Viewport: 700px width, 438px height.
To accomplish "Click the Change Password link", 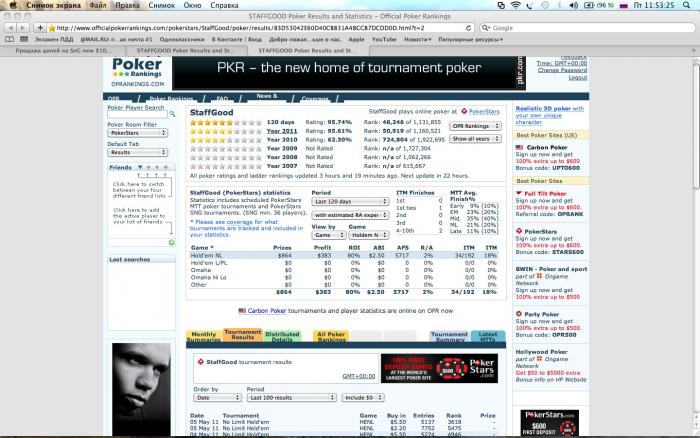I will point(562,70).
